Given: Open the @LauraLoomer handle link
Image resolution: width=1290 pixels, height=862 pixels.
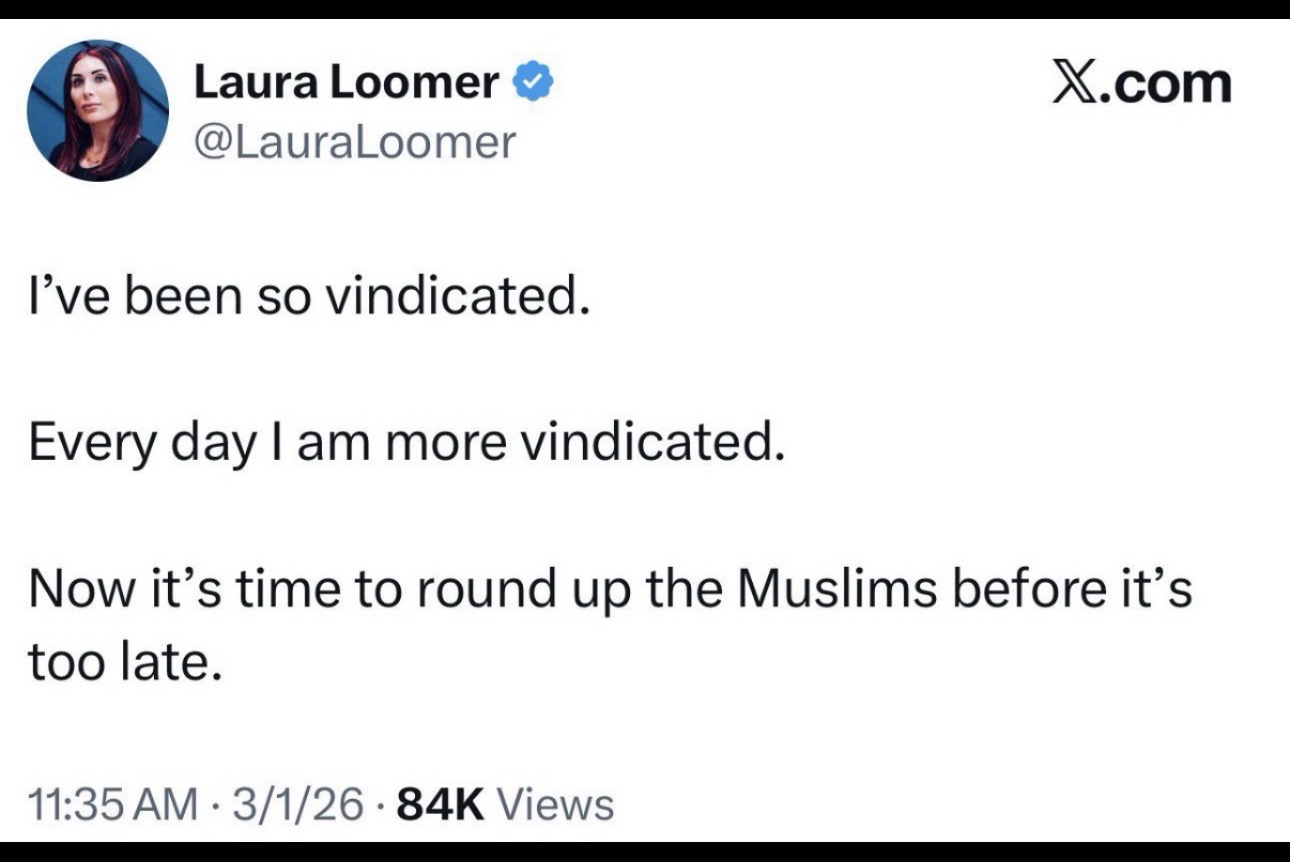Looking at the screenshot, I should tap(354, 142).
